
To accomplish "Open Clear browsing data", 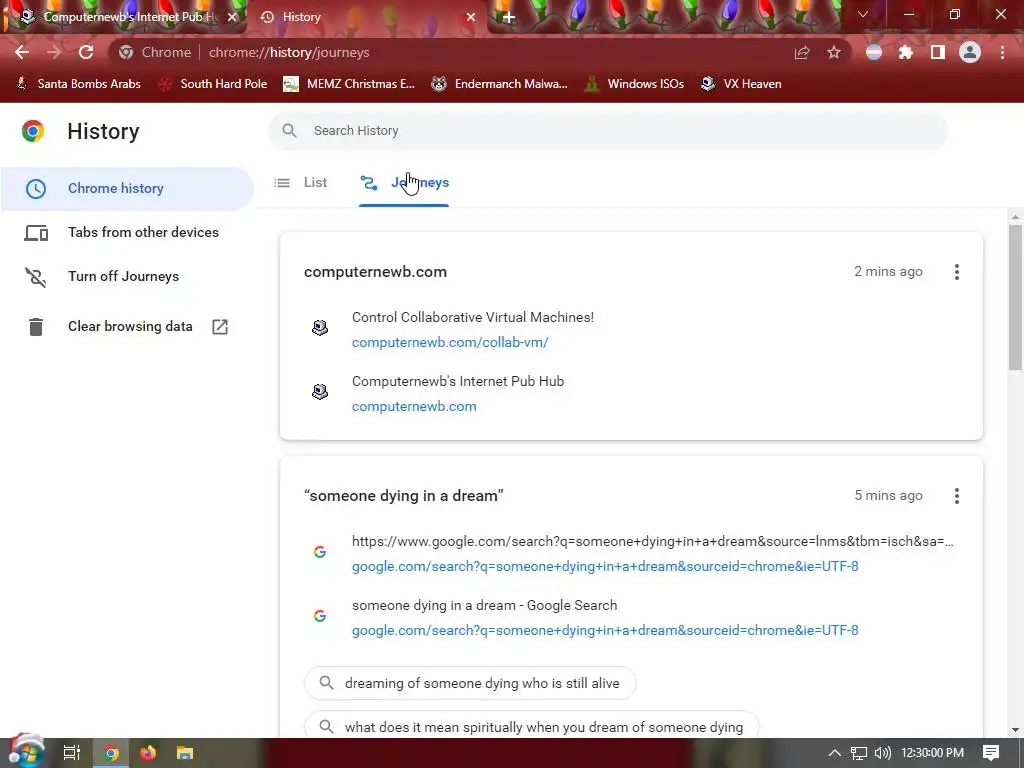I will 127,327.
